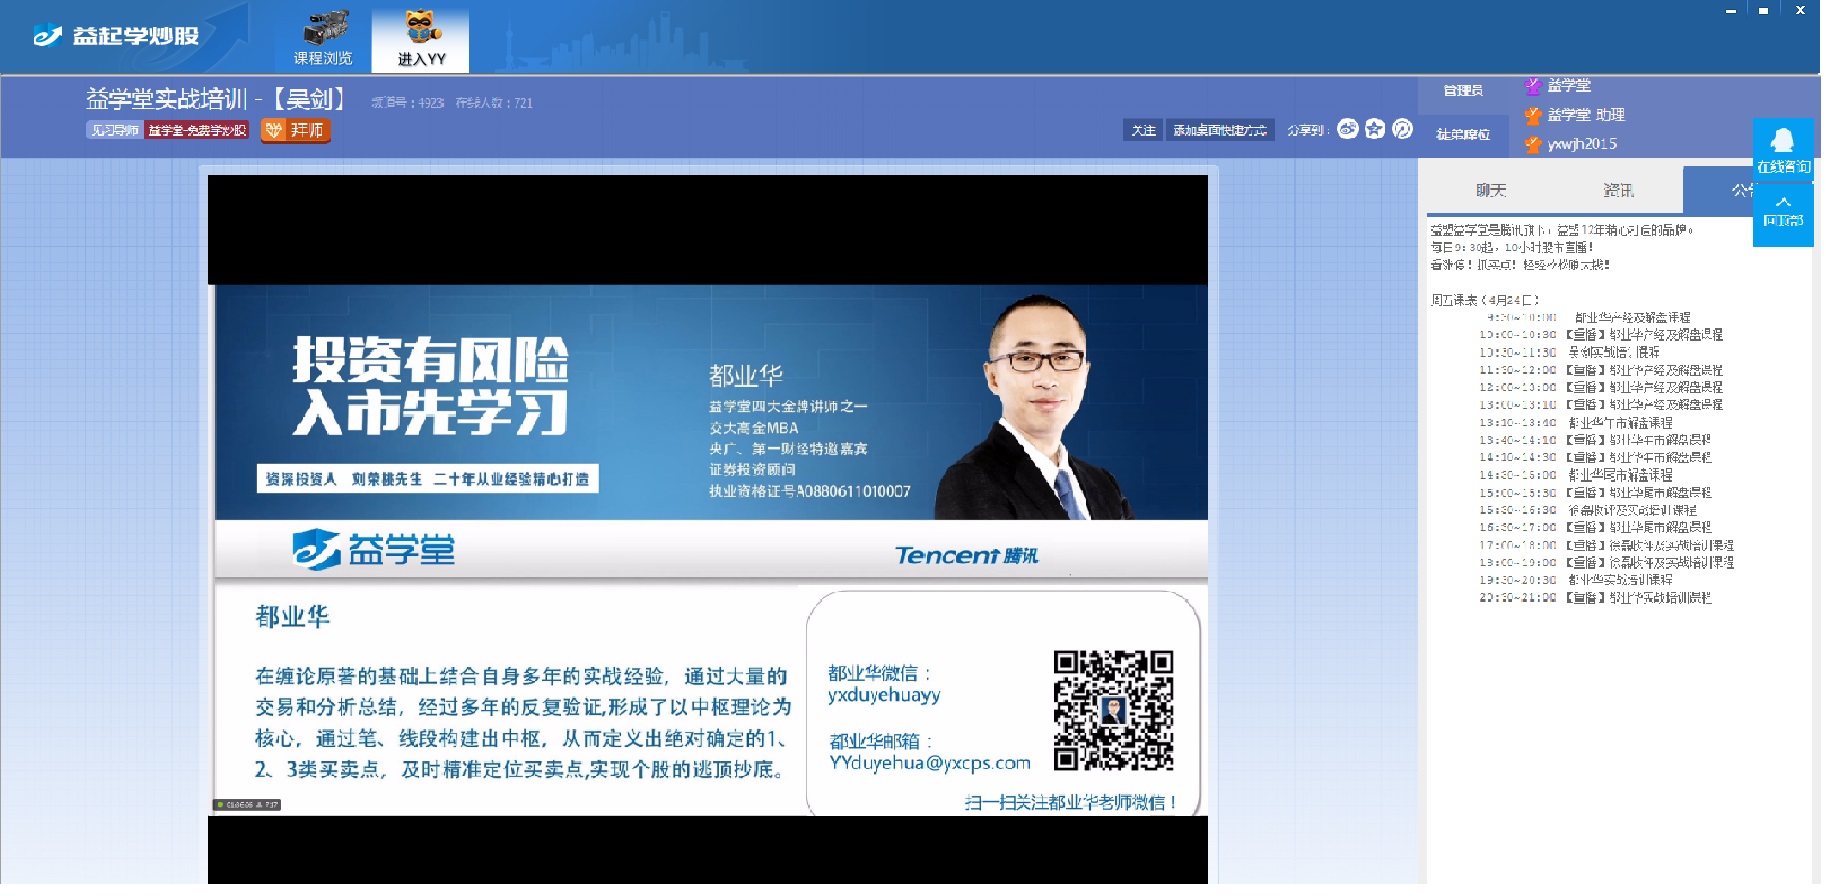
Task: Click the 益学堂 logo in the video banner
Action: coord(374,549)
